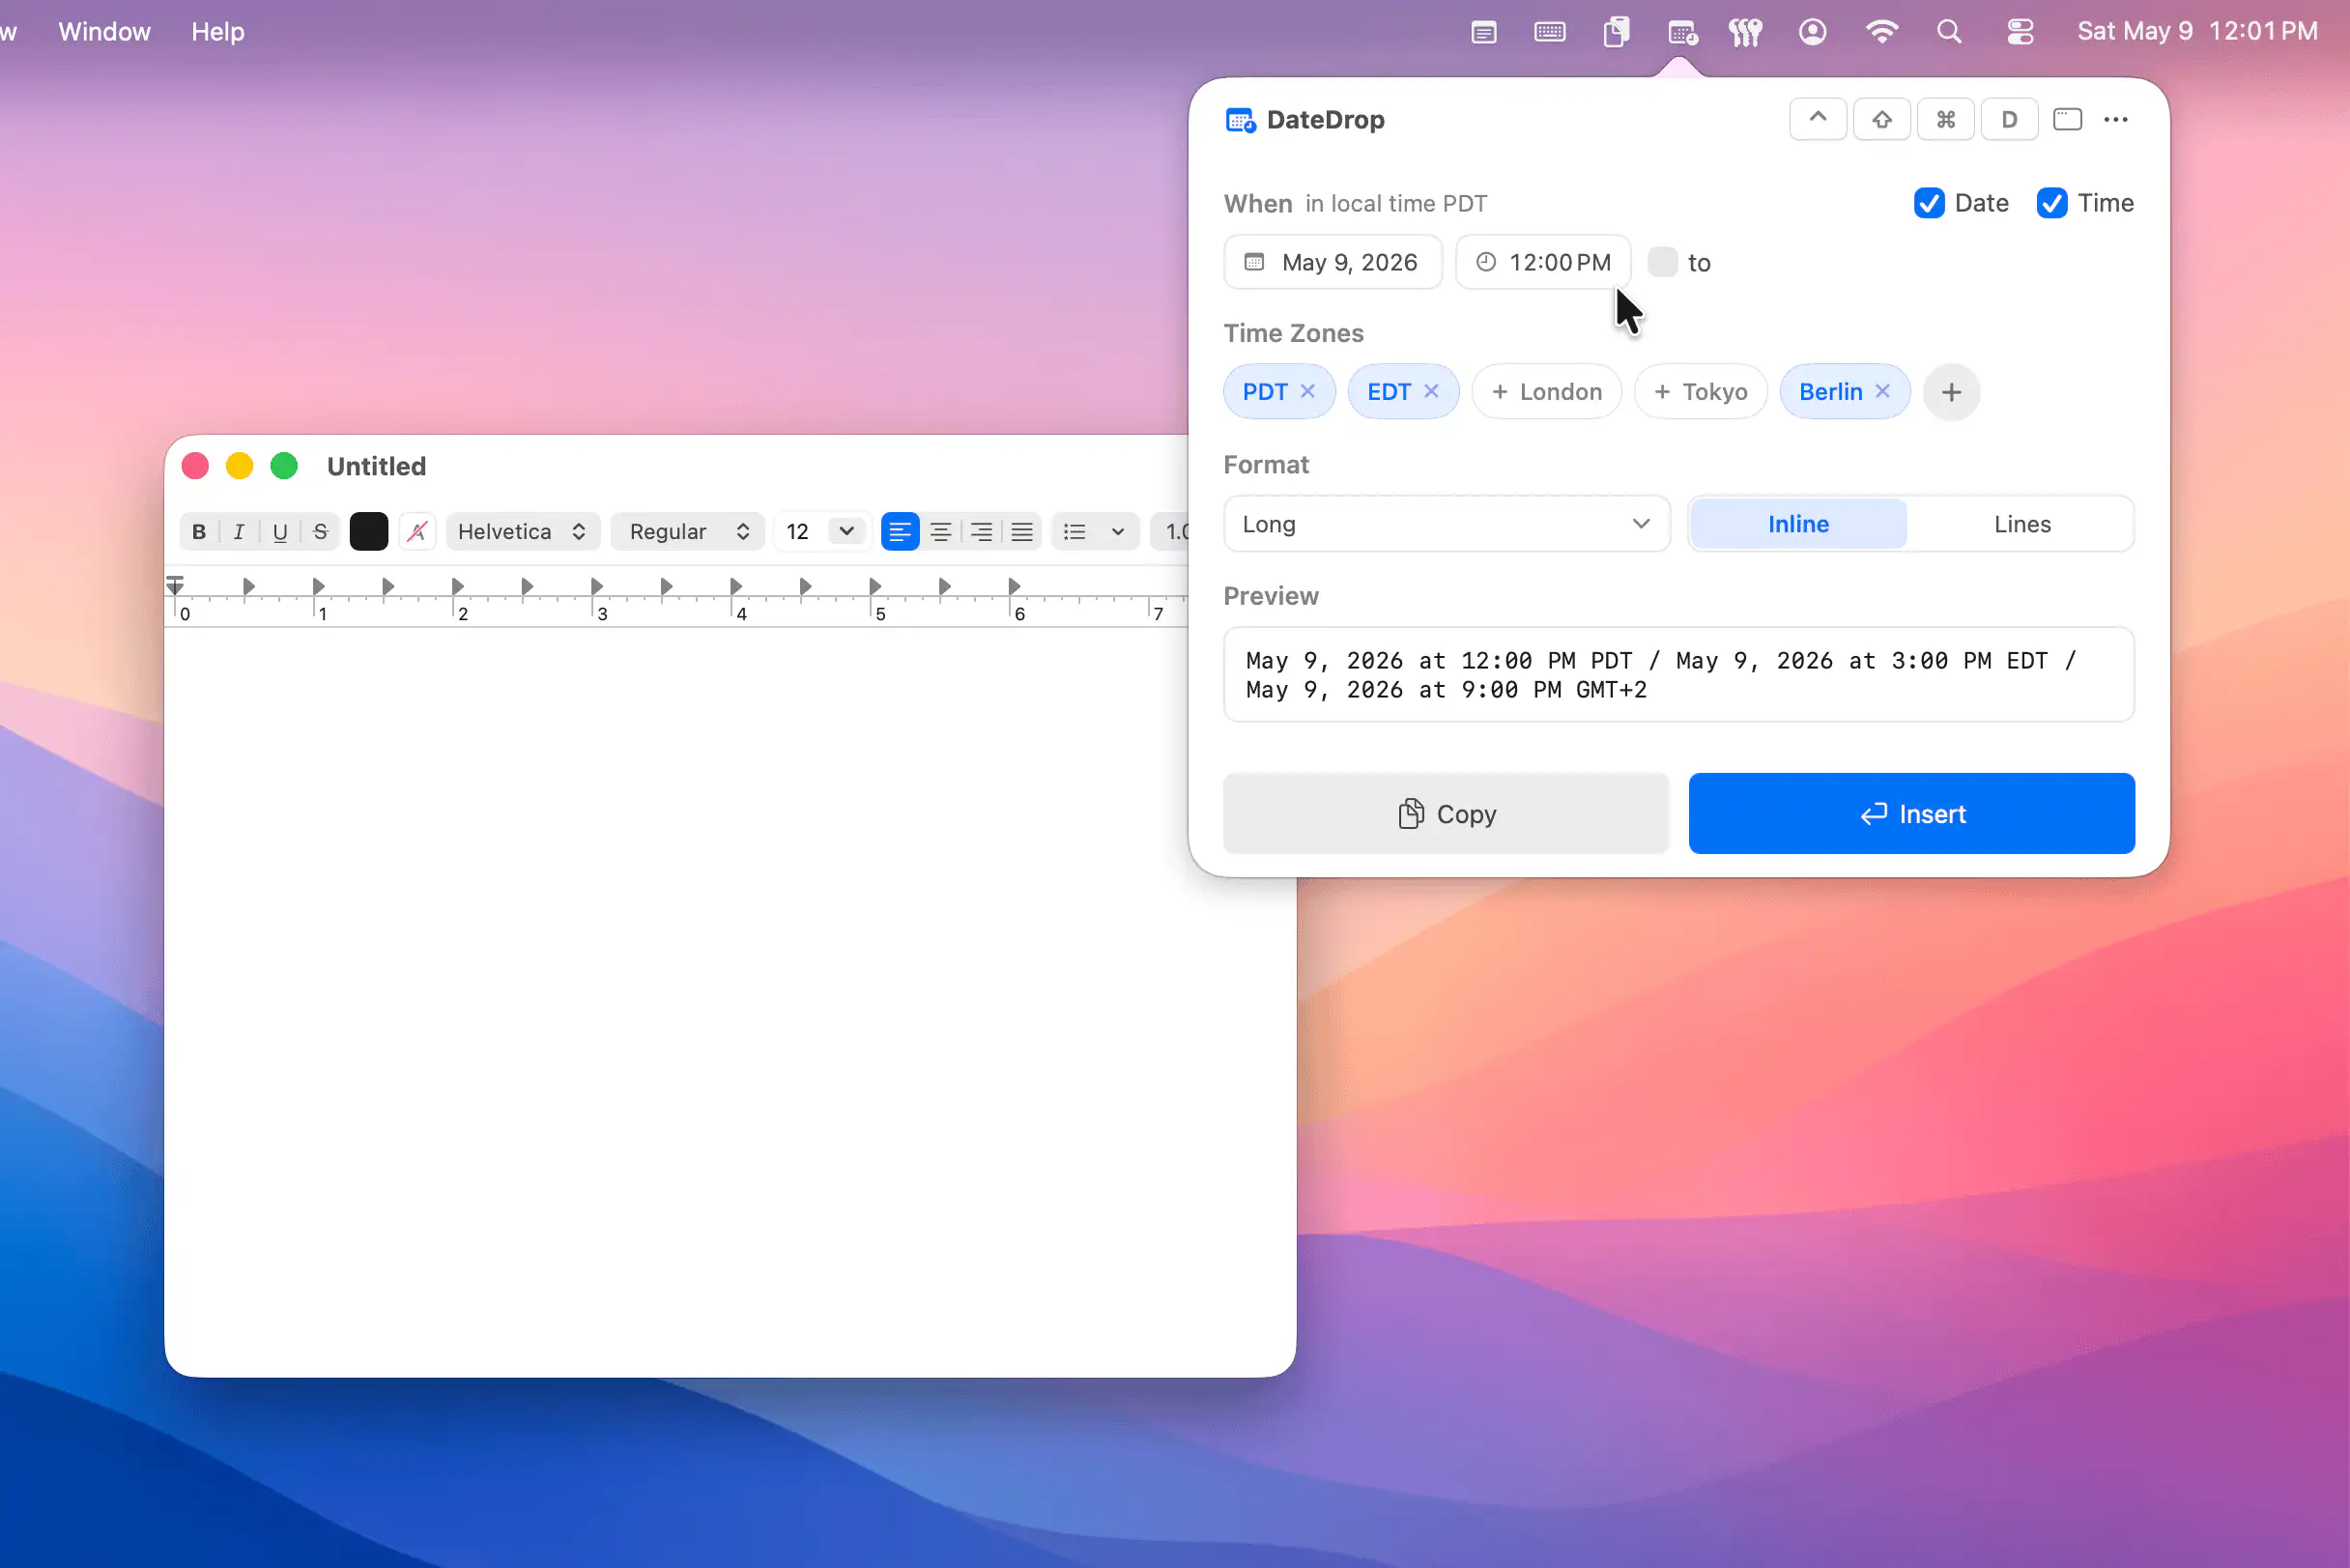Screen dimensions: 2350x1568
Task: Open the DateDrop more options ellipsis menu
Action: pos(2116,119)
